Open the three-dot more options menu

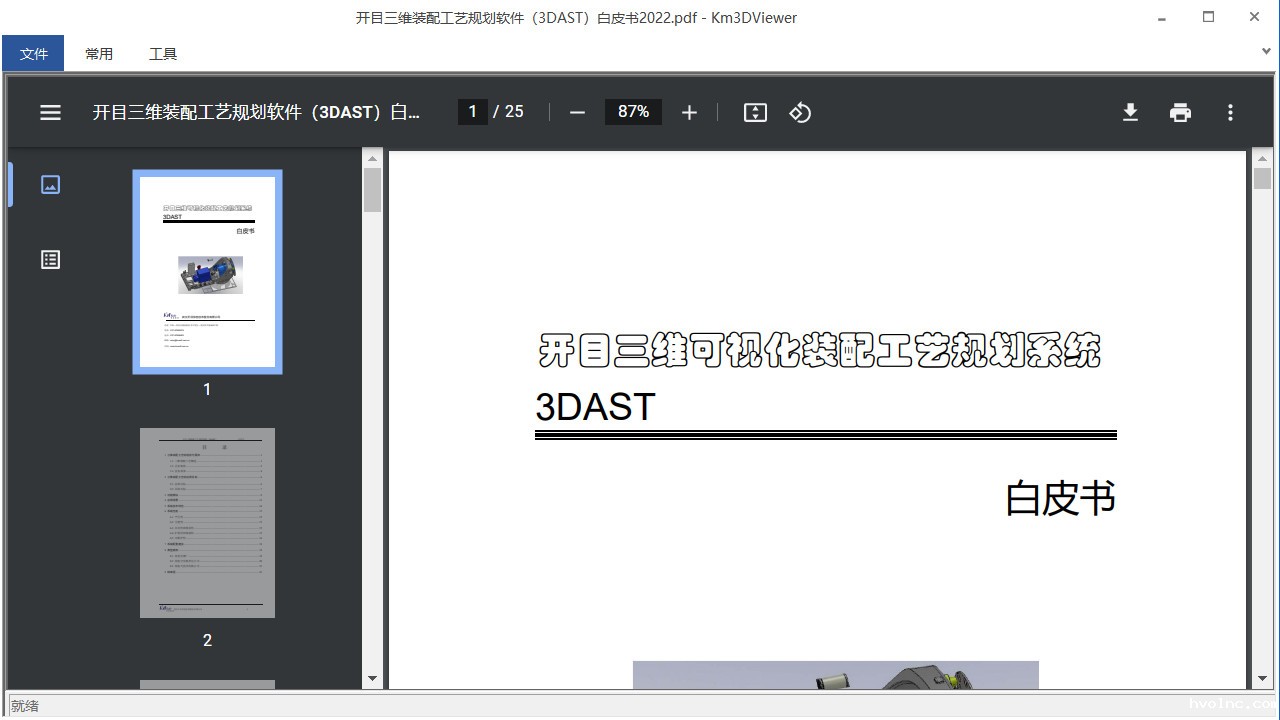click(x=1230, y=112)
